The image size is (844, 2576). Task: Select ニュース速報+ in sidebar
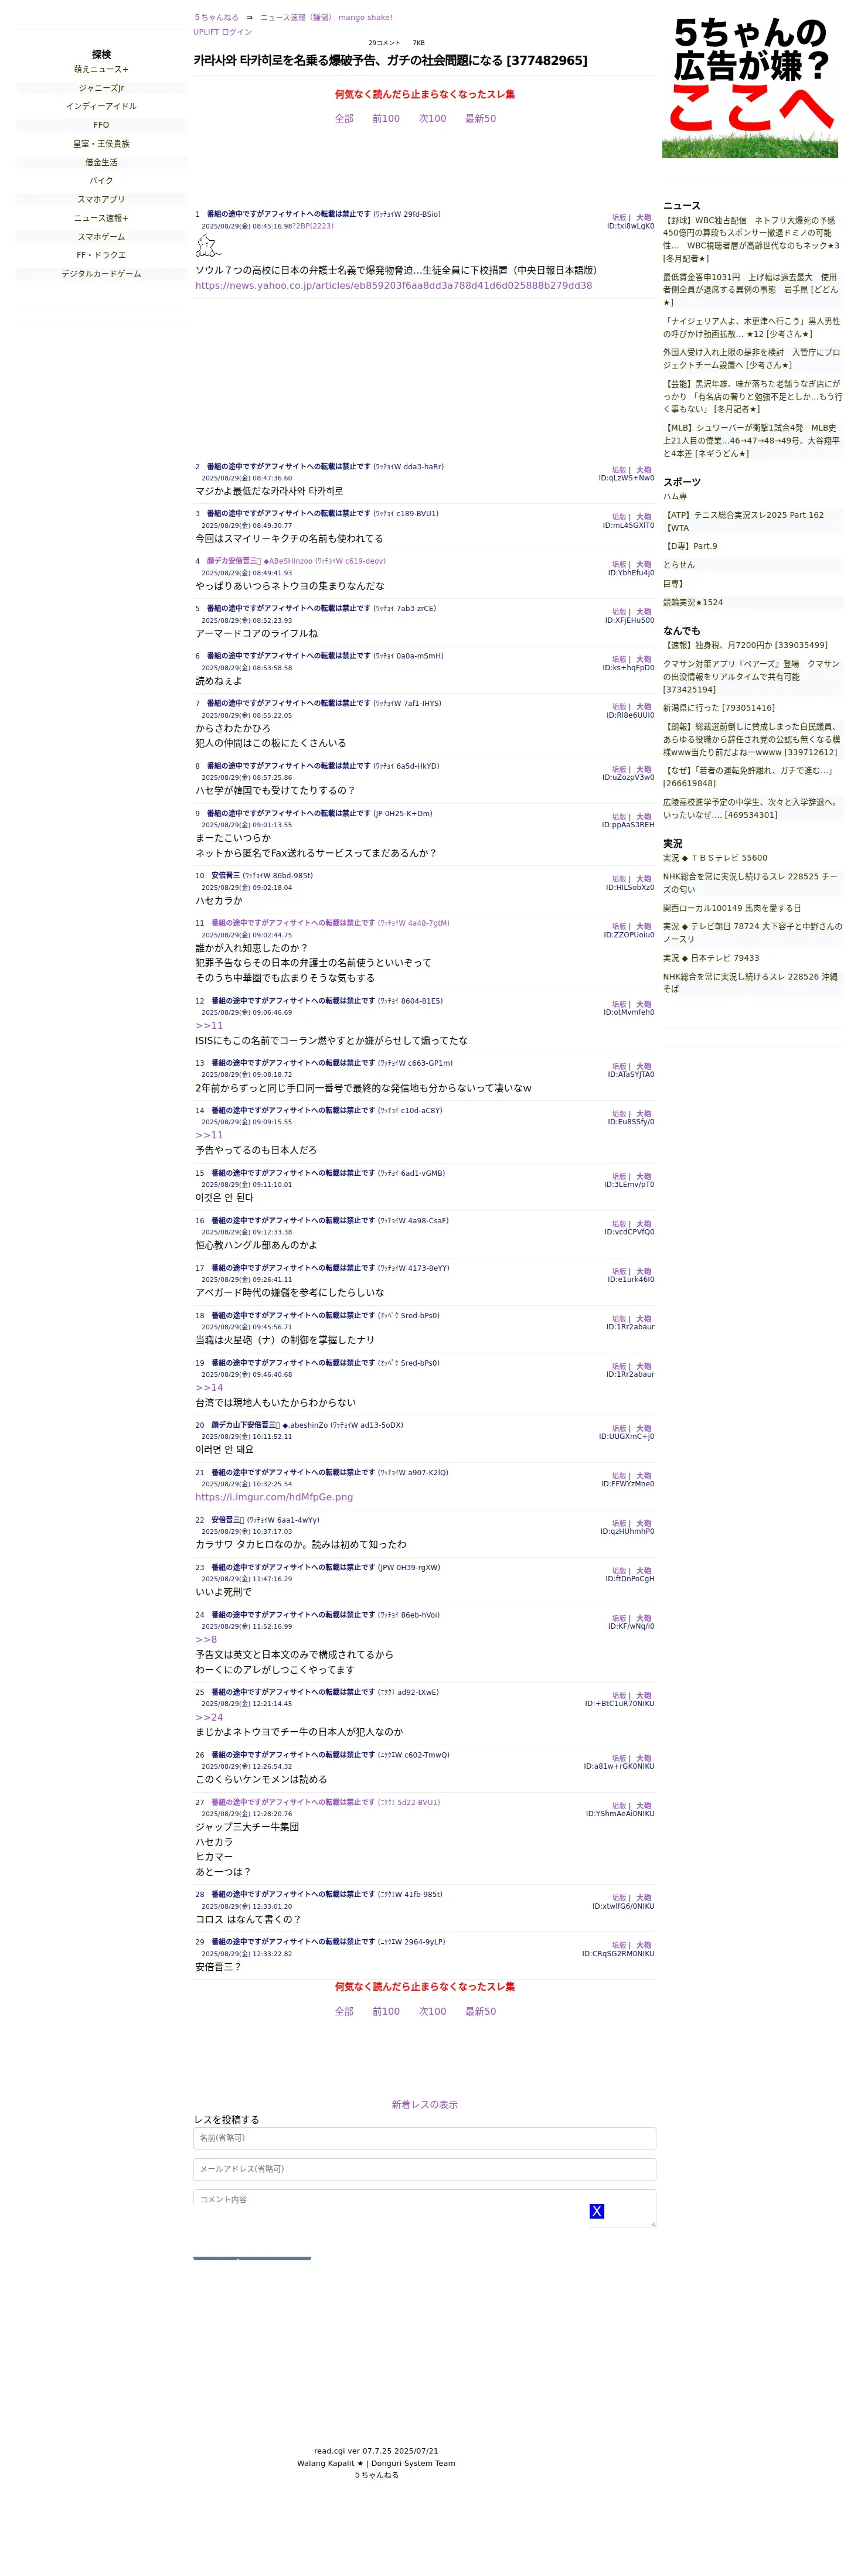tap(101, 218)
